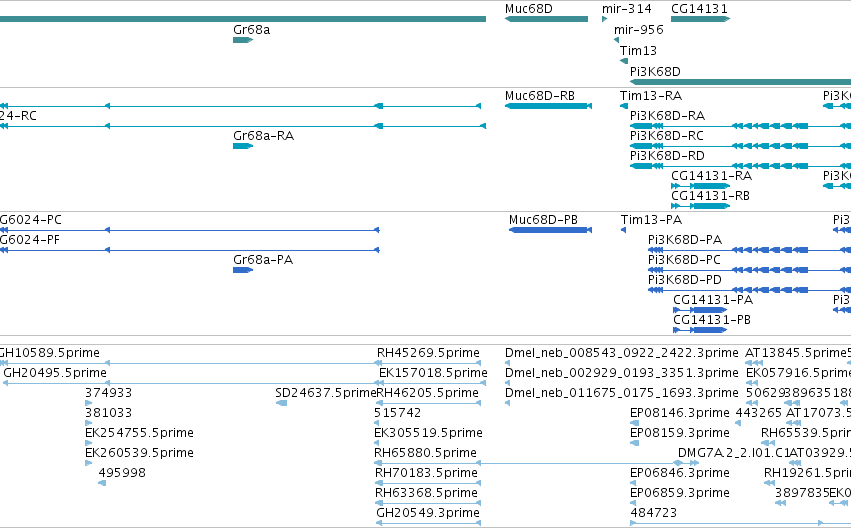This screenshot has height=528, width=851.
Task: Select the GH20495.5prime EST
Action: pos(55,373)
